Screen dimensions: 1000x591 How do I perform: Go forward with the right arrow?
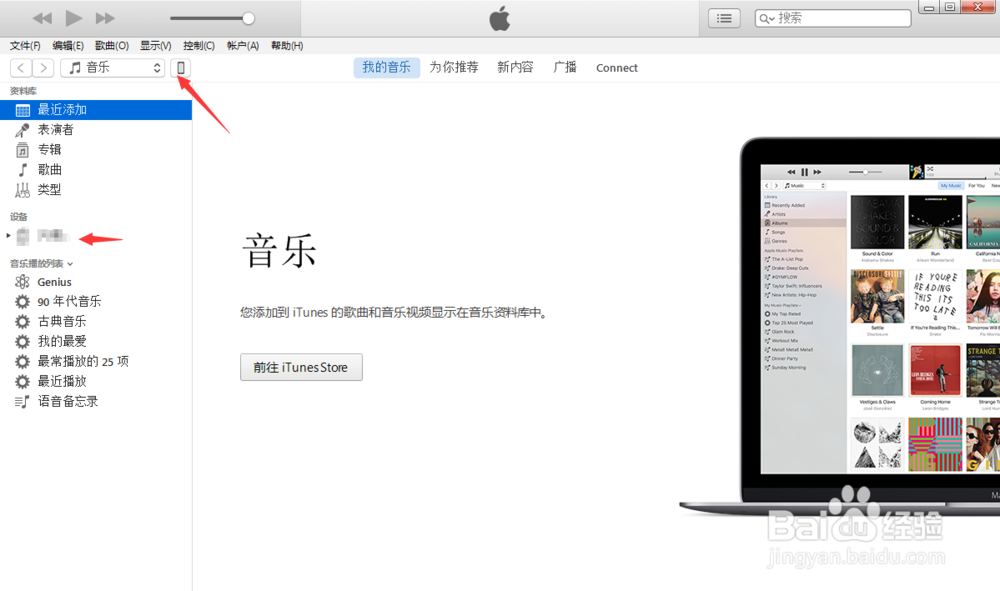[x=43, y=68]
